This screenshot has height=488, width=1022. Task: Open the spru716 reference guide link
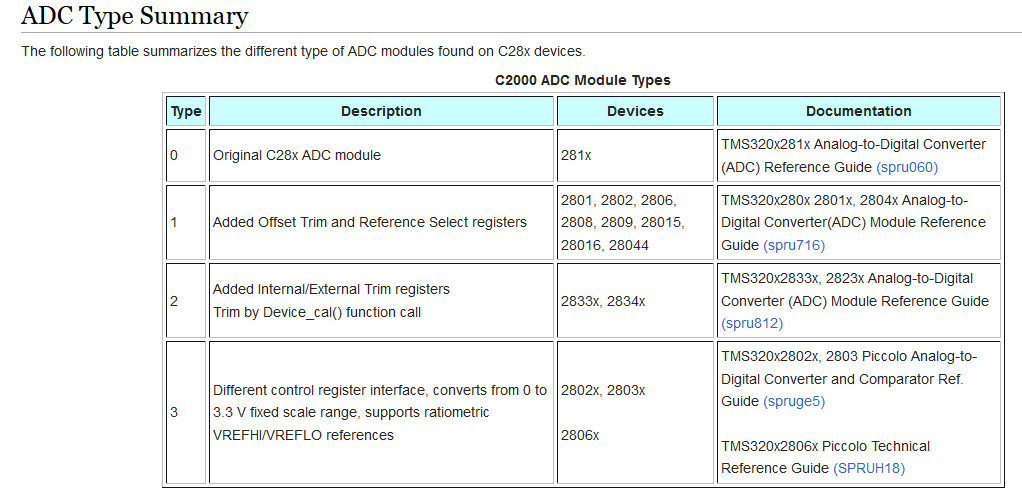[x=794, y=245]
